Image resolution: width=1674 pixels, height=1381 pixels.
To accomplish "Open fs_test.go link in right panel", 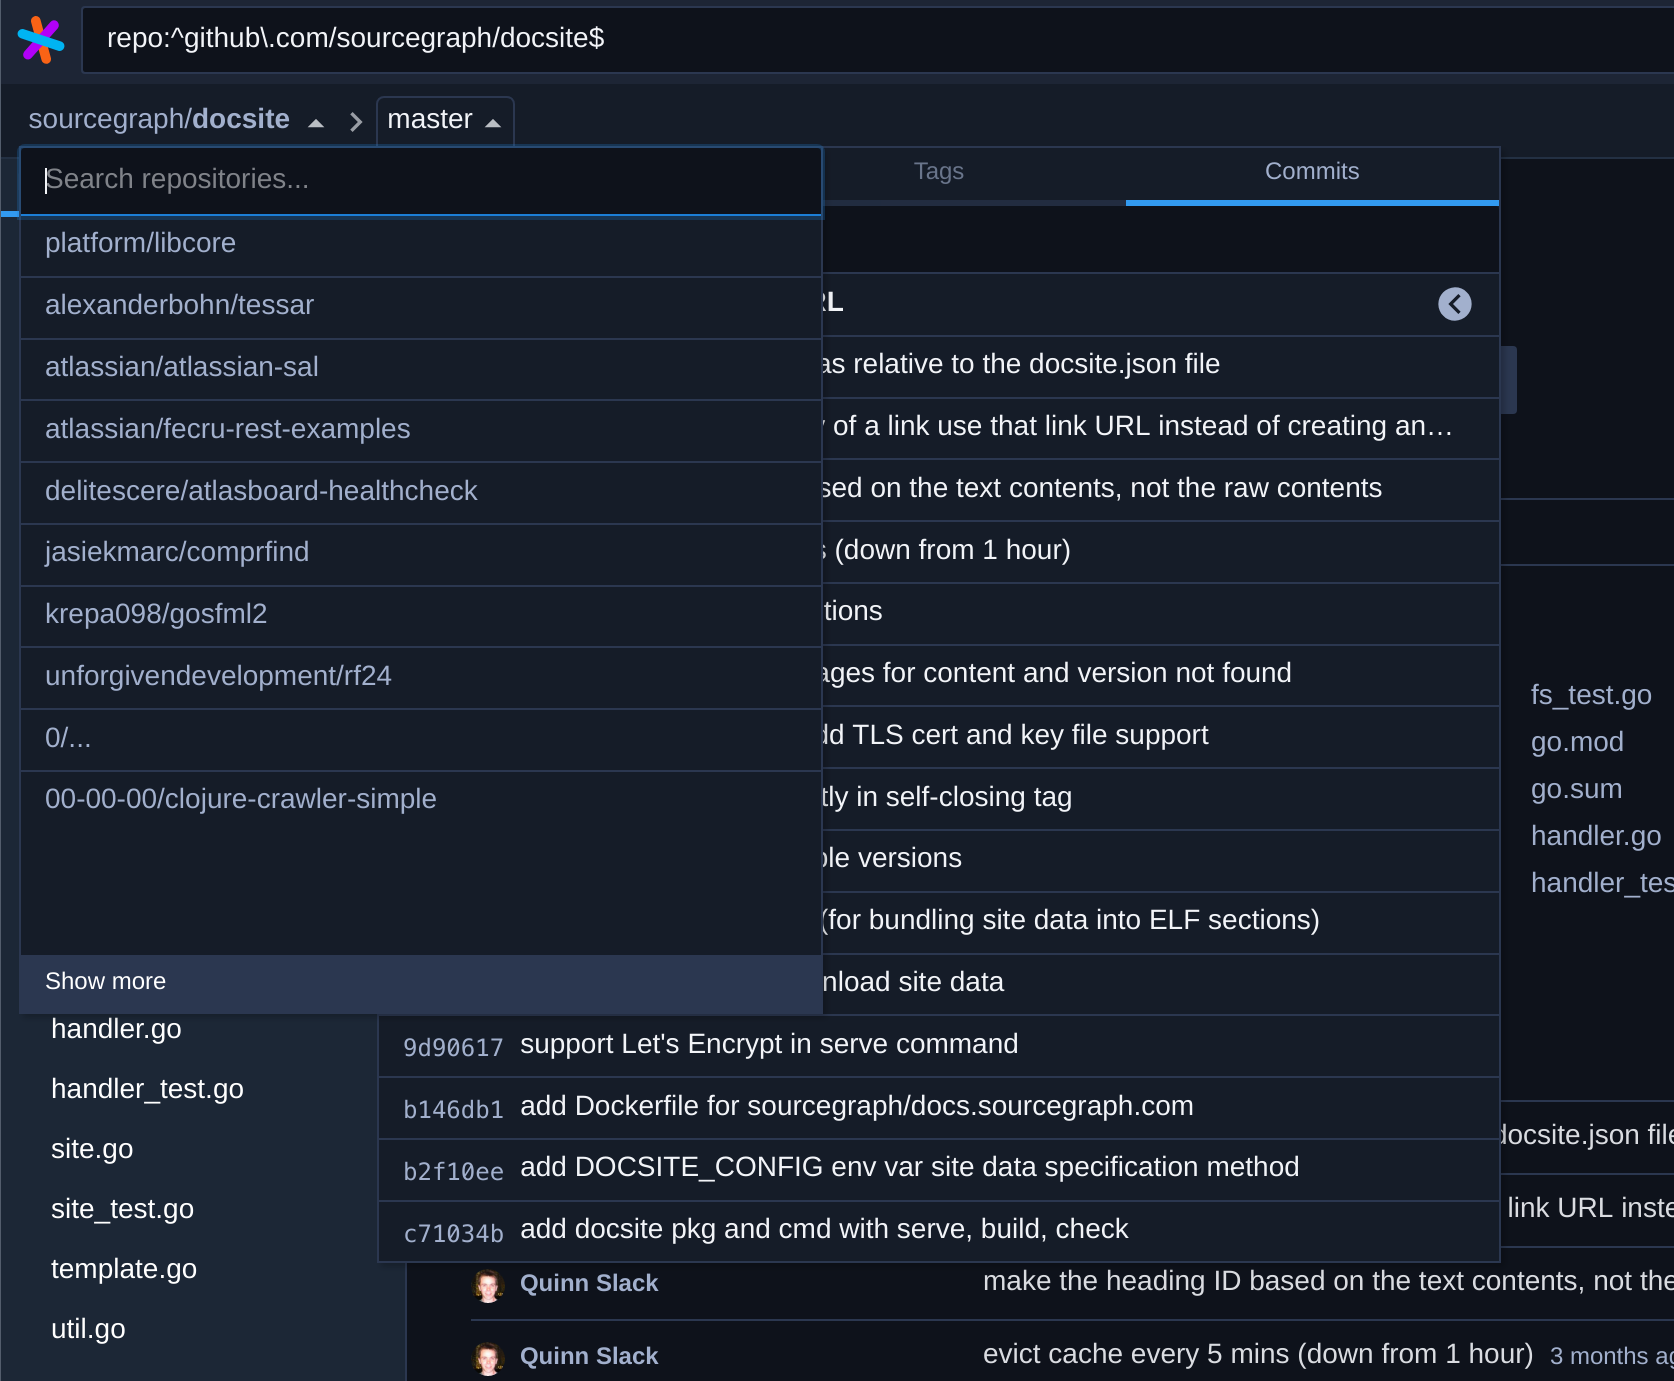I will [x=1591, y=695].
